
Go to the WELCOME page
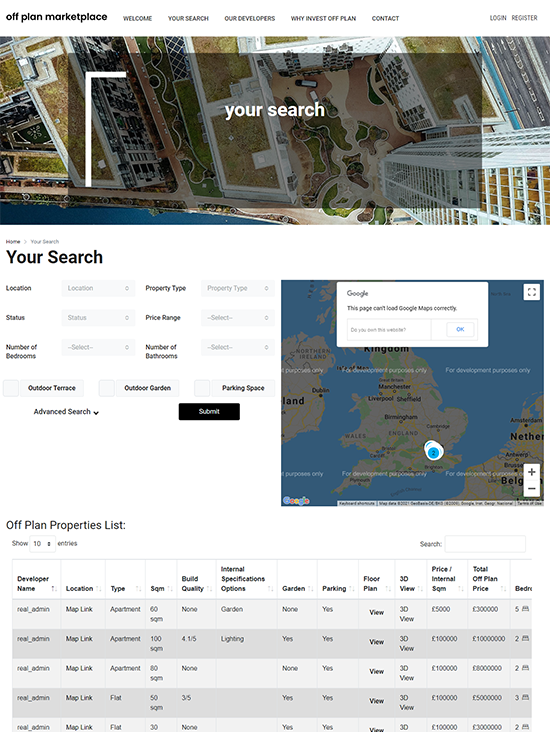tap(137, 19)
